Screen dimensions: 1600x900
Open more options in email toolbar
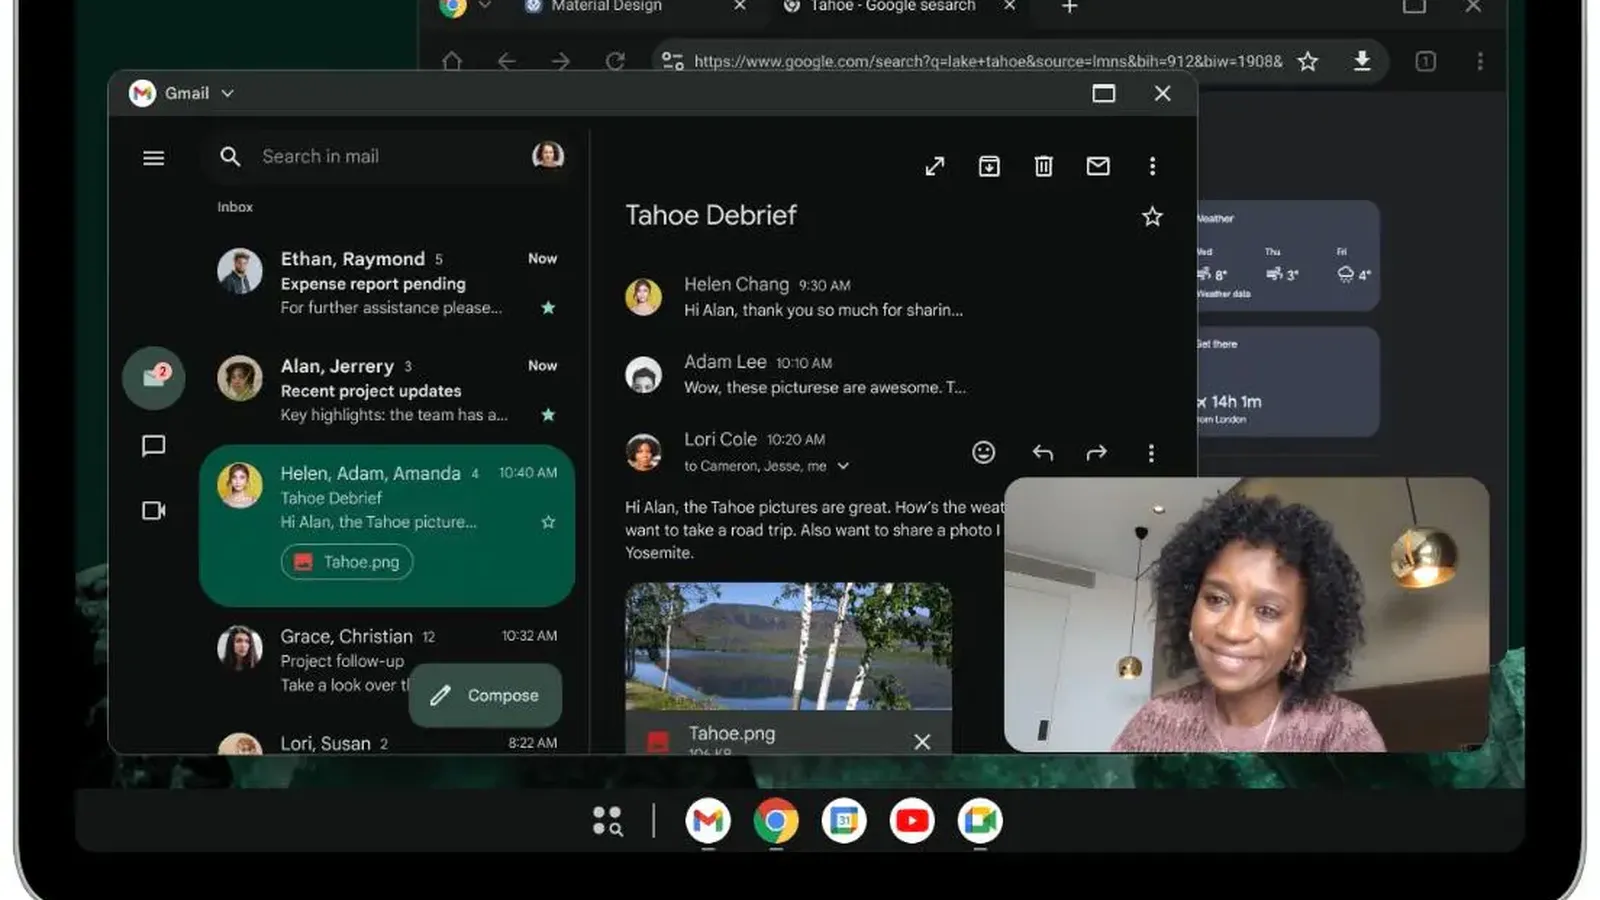1152,166
